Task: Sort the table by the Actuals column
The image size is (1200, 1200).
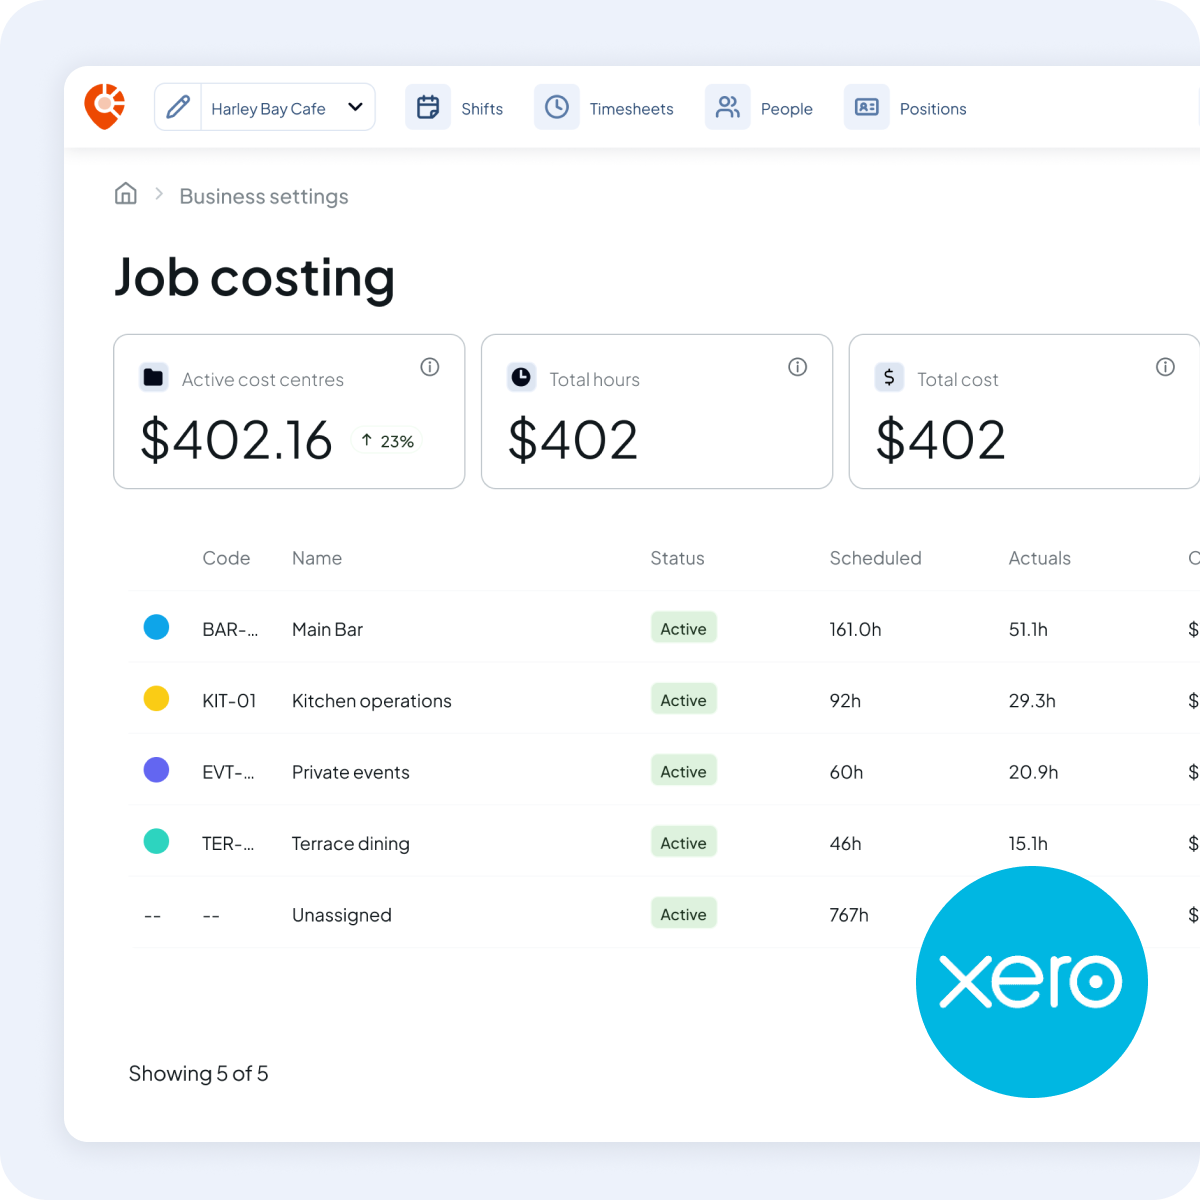Action: [x=1039, y=558]
